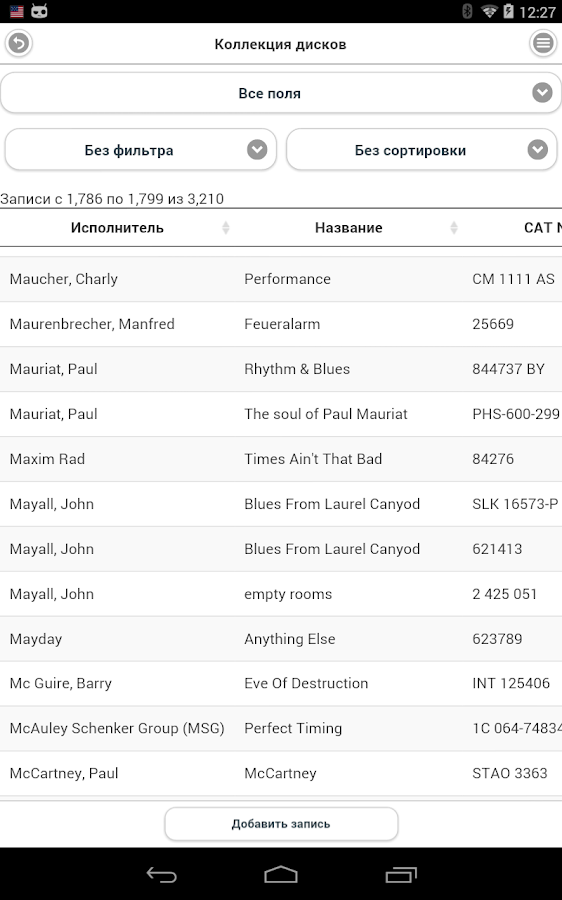The image size is (562, 900).
Task: Open the hamburger menu icon
Action: [543, 43]
